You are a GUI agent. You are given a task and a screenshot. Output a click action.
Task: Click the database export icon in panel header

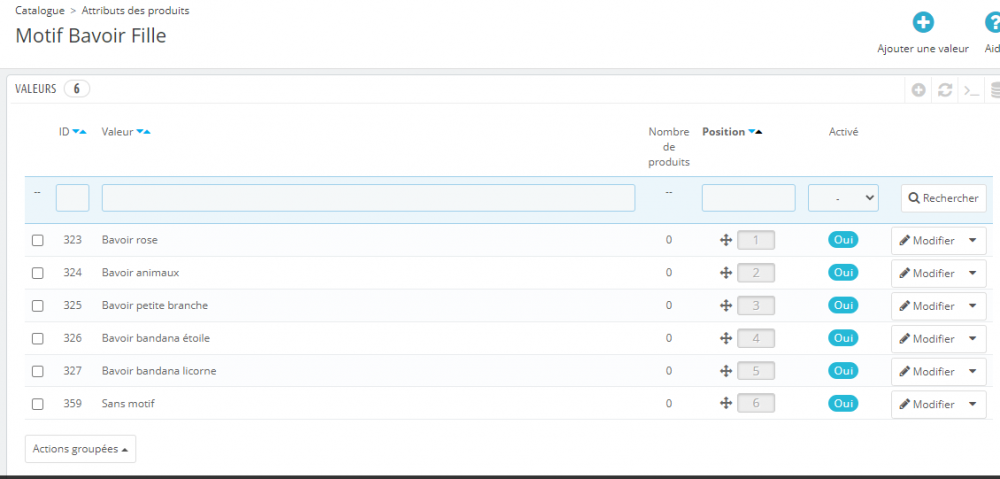point(995,91)
